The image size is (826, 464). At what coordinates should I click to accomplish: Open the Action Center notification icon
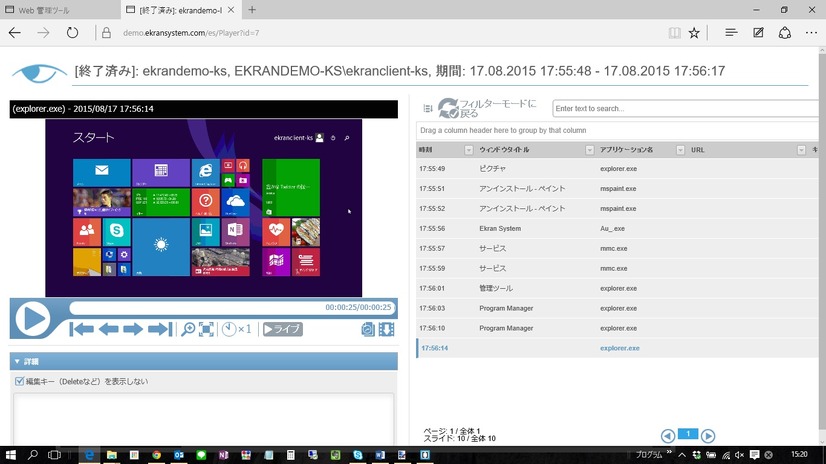point(754,455)
